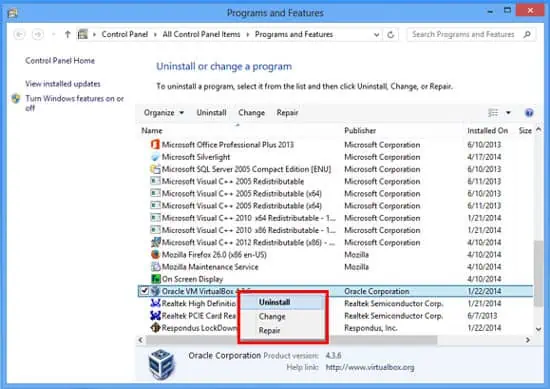This screenshot has height=389, width=550.
Task: Click the Realtek High Definition audio icon
Action: [155, 303]
